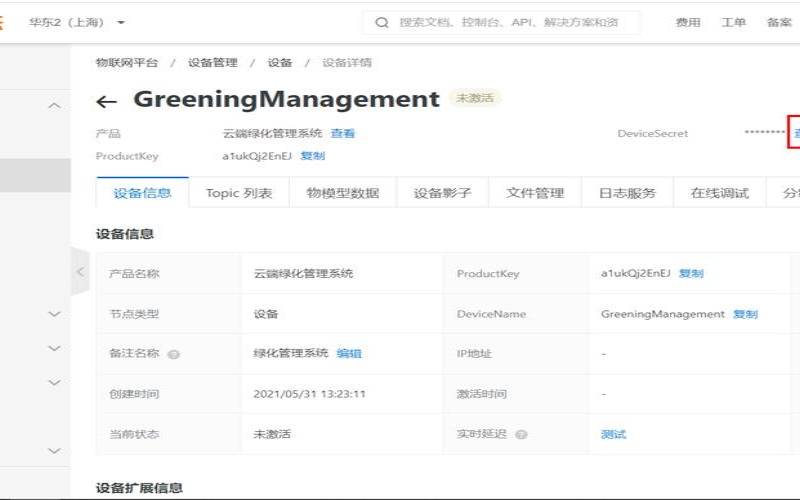Focus the top search input field
The height and width of the screenshot is (500, 800).
(x=502, y=22)
